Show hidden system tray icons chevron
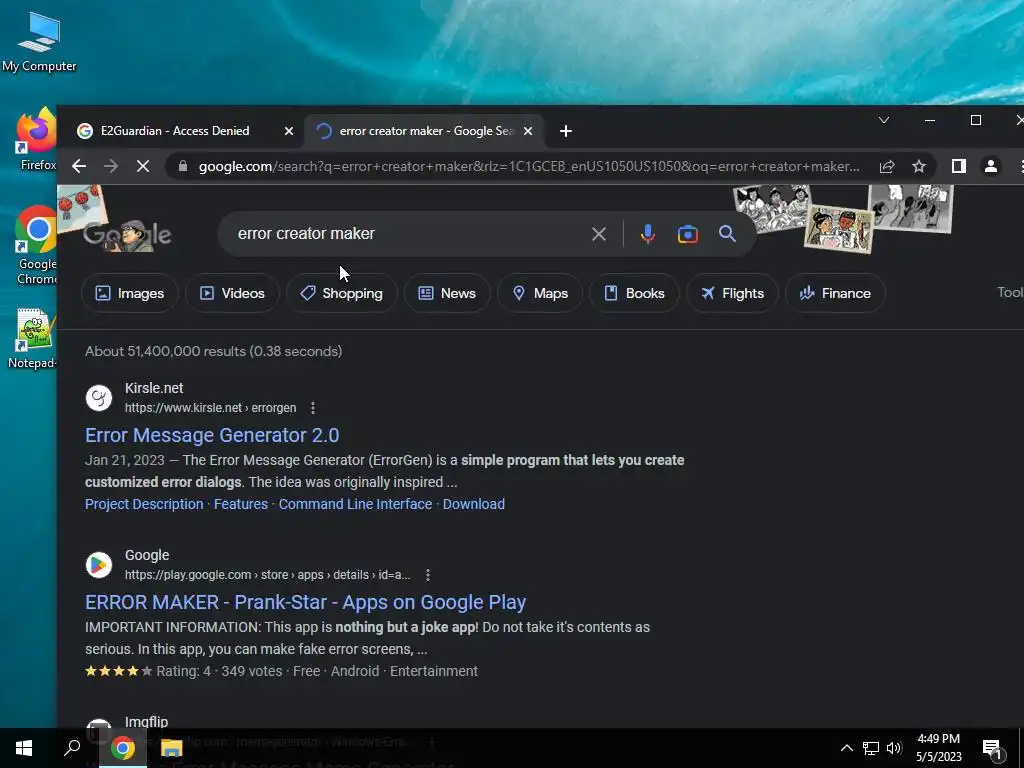Image resolution: width=1024 pixels, height=768 pixels. [846, 748]
